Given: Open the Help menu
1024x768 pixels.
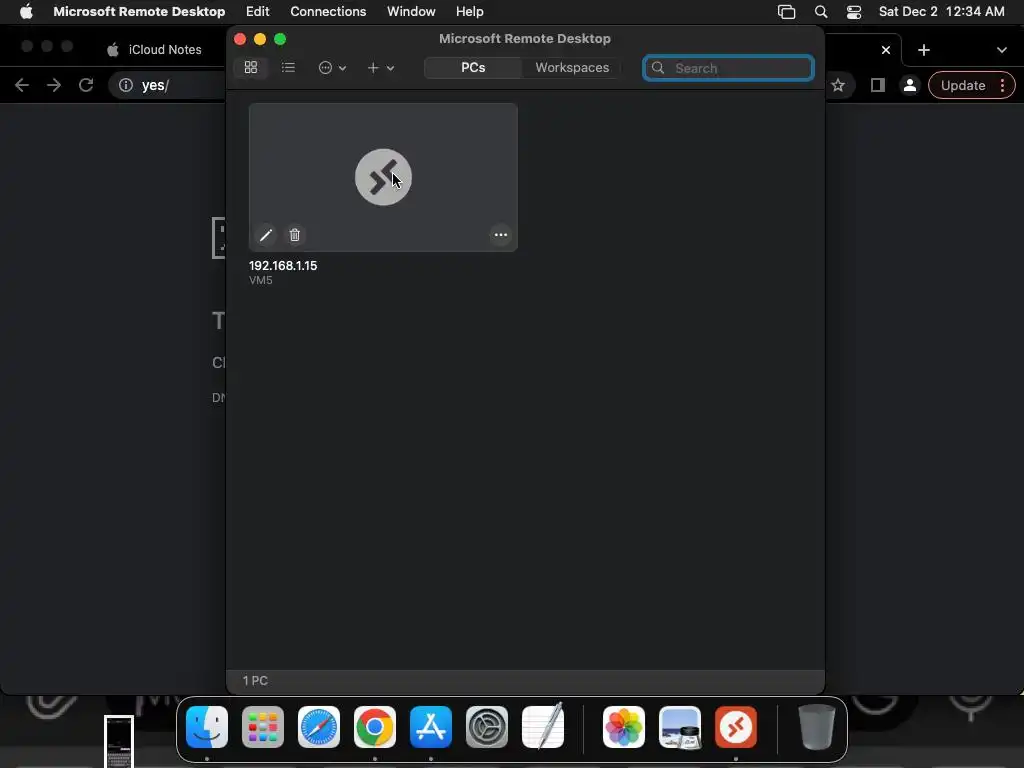Looking at the screenshot, I should [470, 12].
